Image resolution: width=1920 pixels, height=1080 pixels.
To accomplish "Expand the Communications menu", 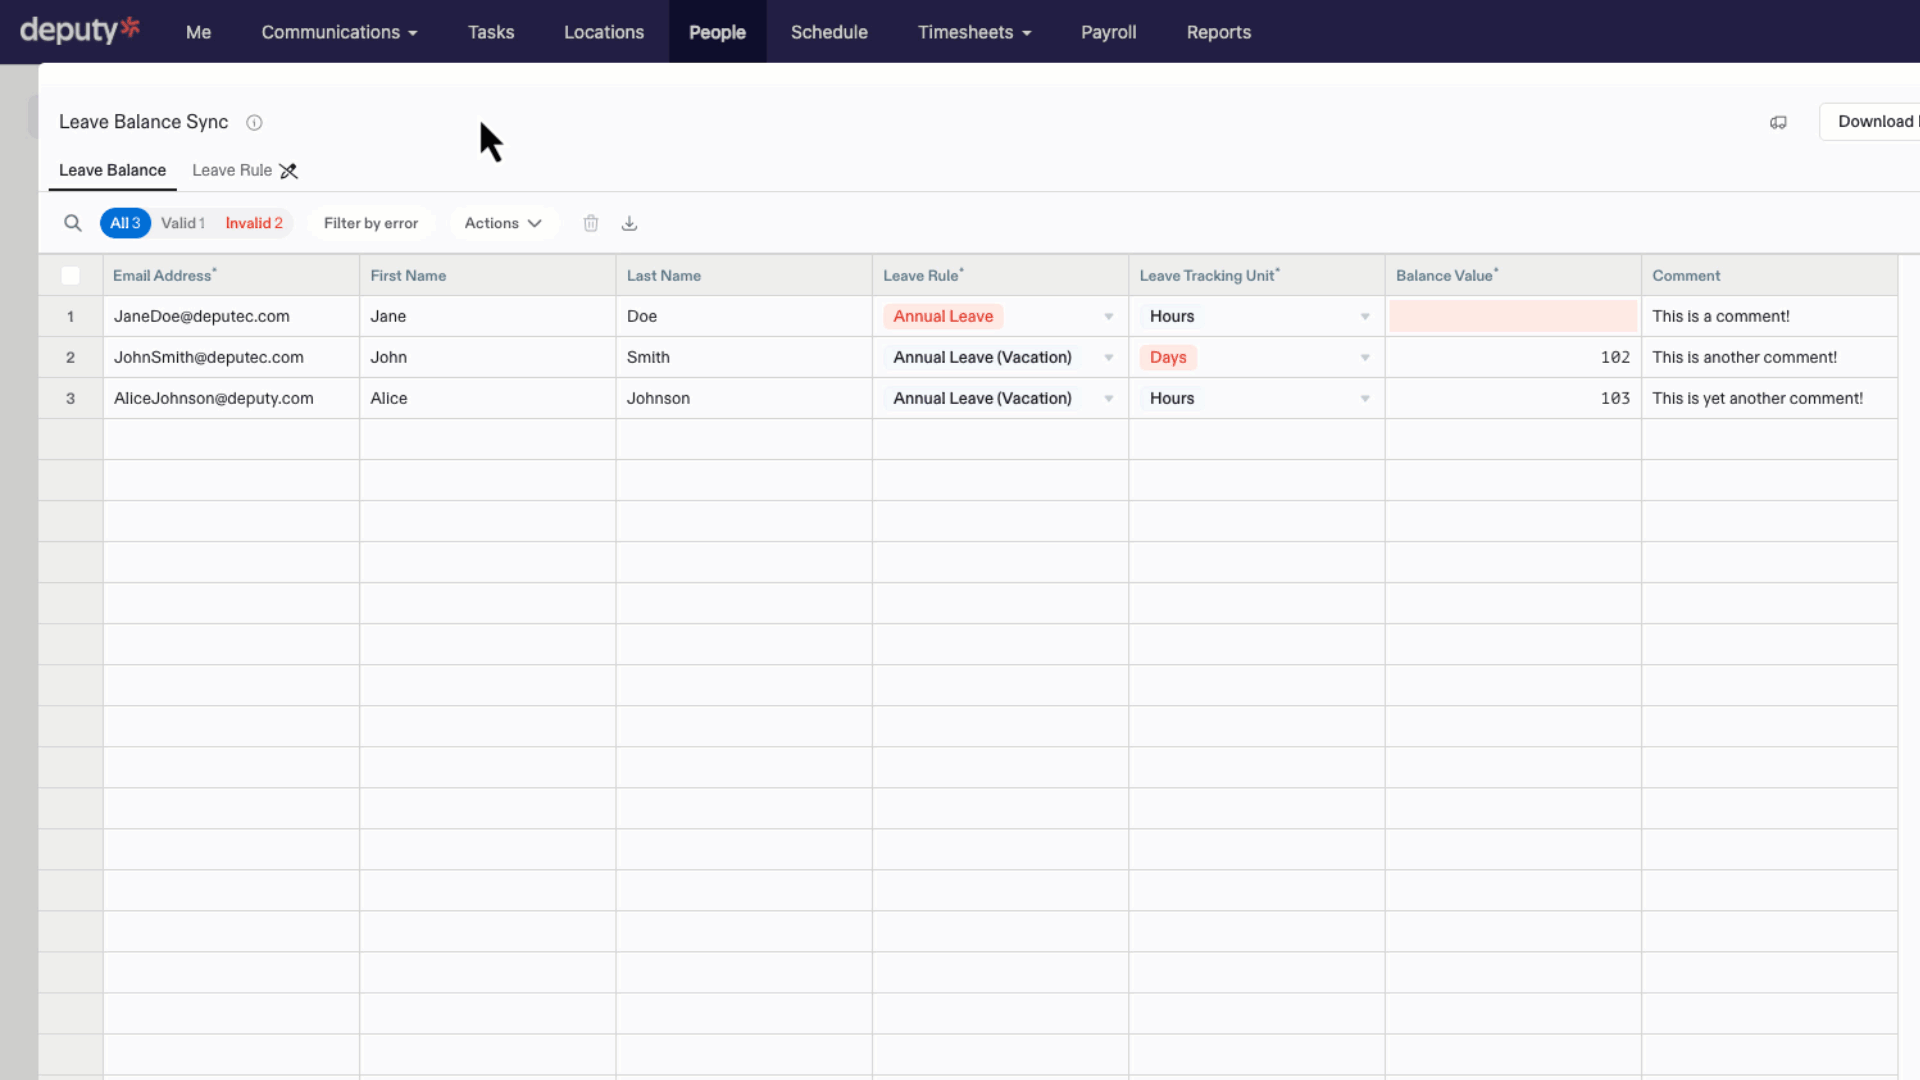I will [339, 32].
